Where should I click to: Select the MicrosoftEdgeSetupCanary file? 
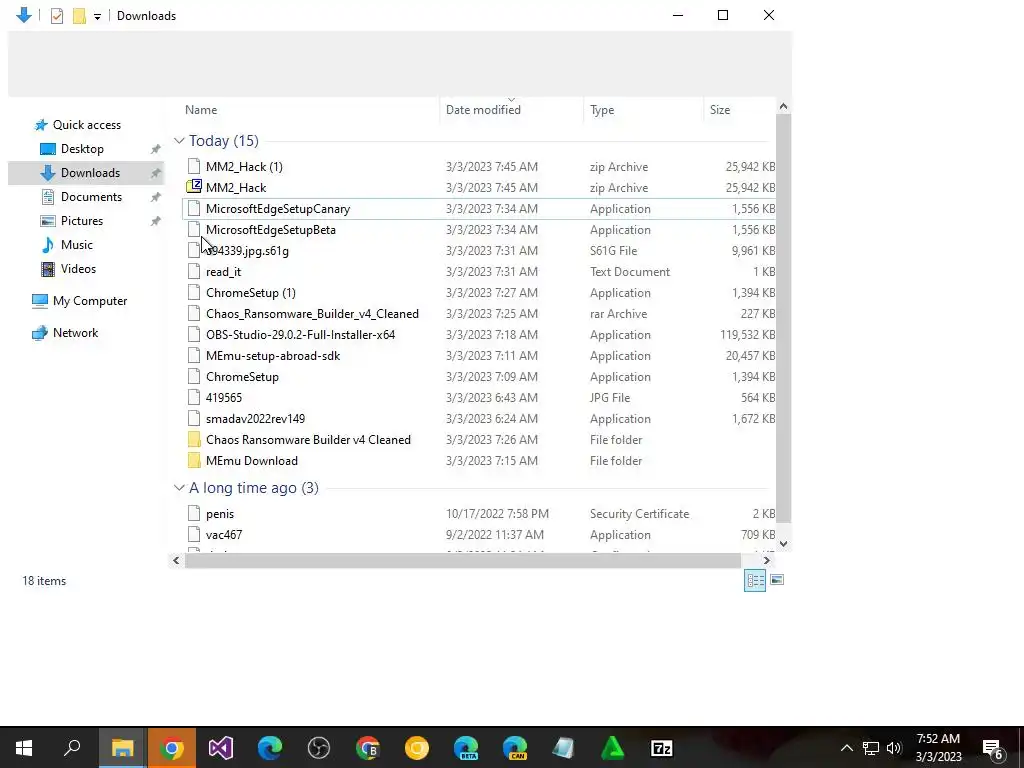(479, 209)
